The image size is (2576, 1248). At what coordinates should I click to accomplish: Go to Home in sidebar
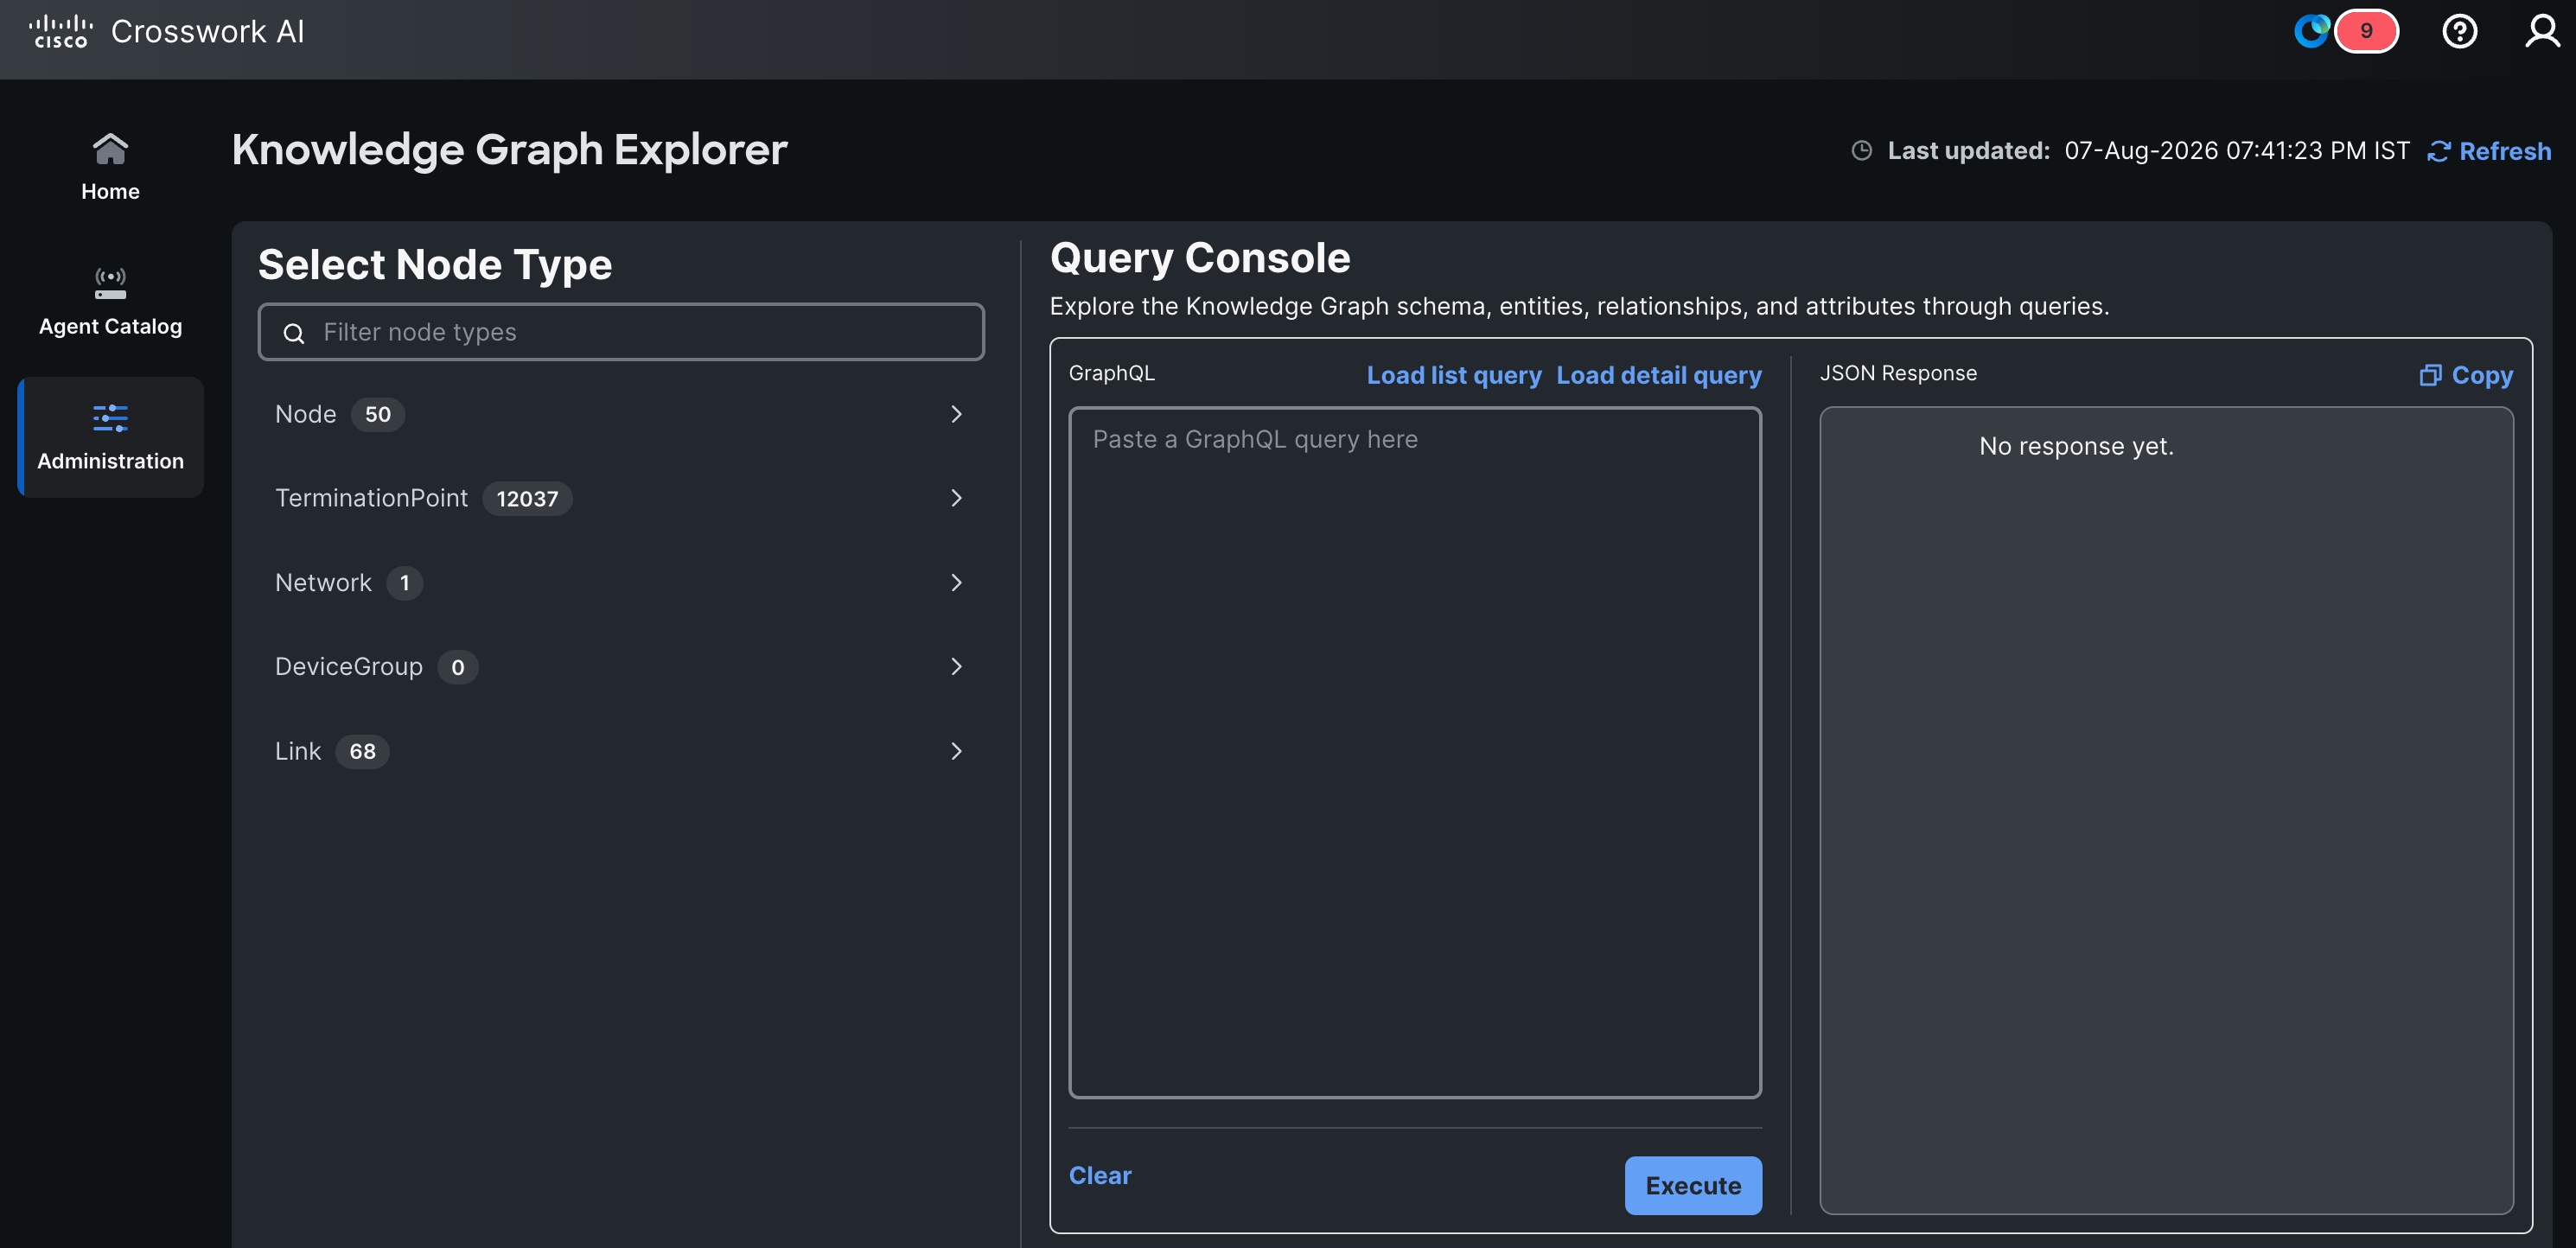[110, 167]
